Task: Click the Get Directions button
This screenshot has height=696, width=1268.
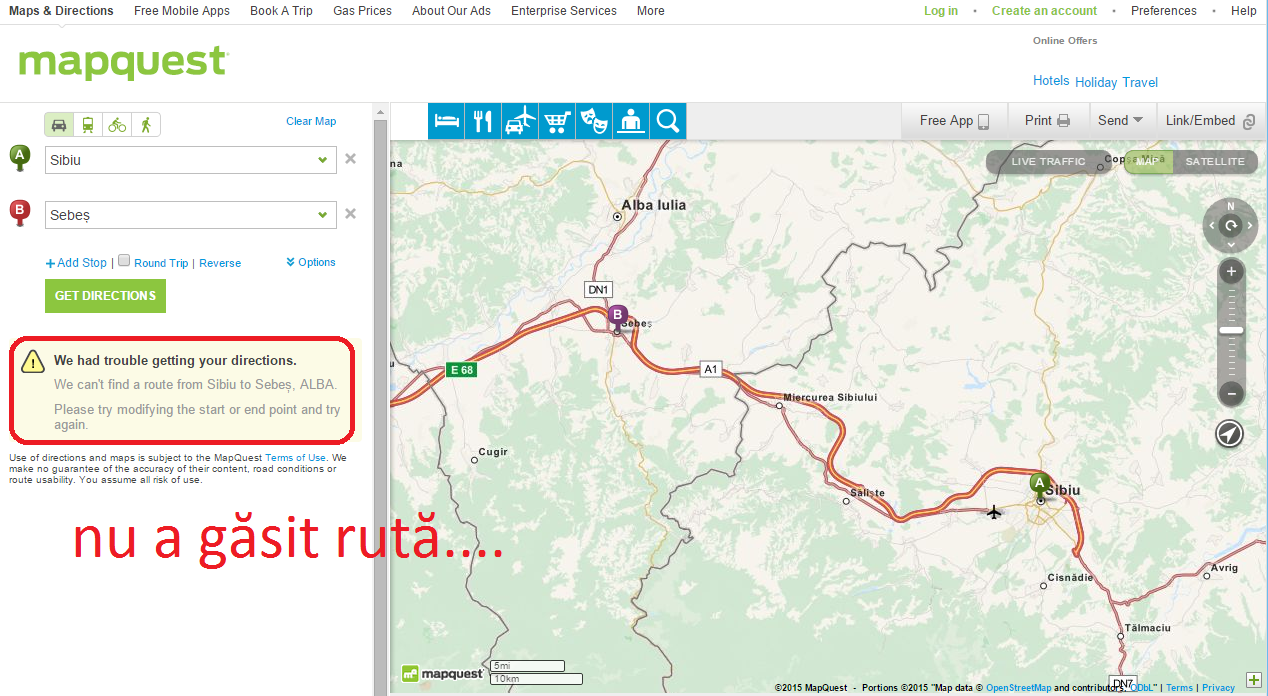Action: (105, 296)
